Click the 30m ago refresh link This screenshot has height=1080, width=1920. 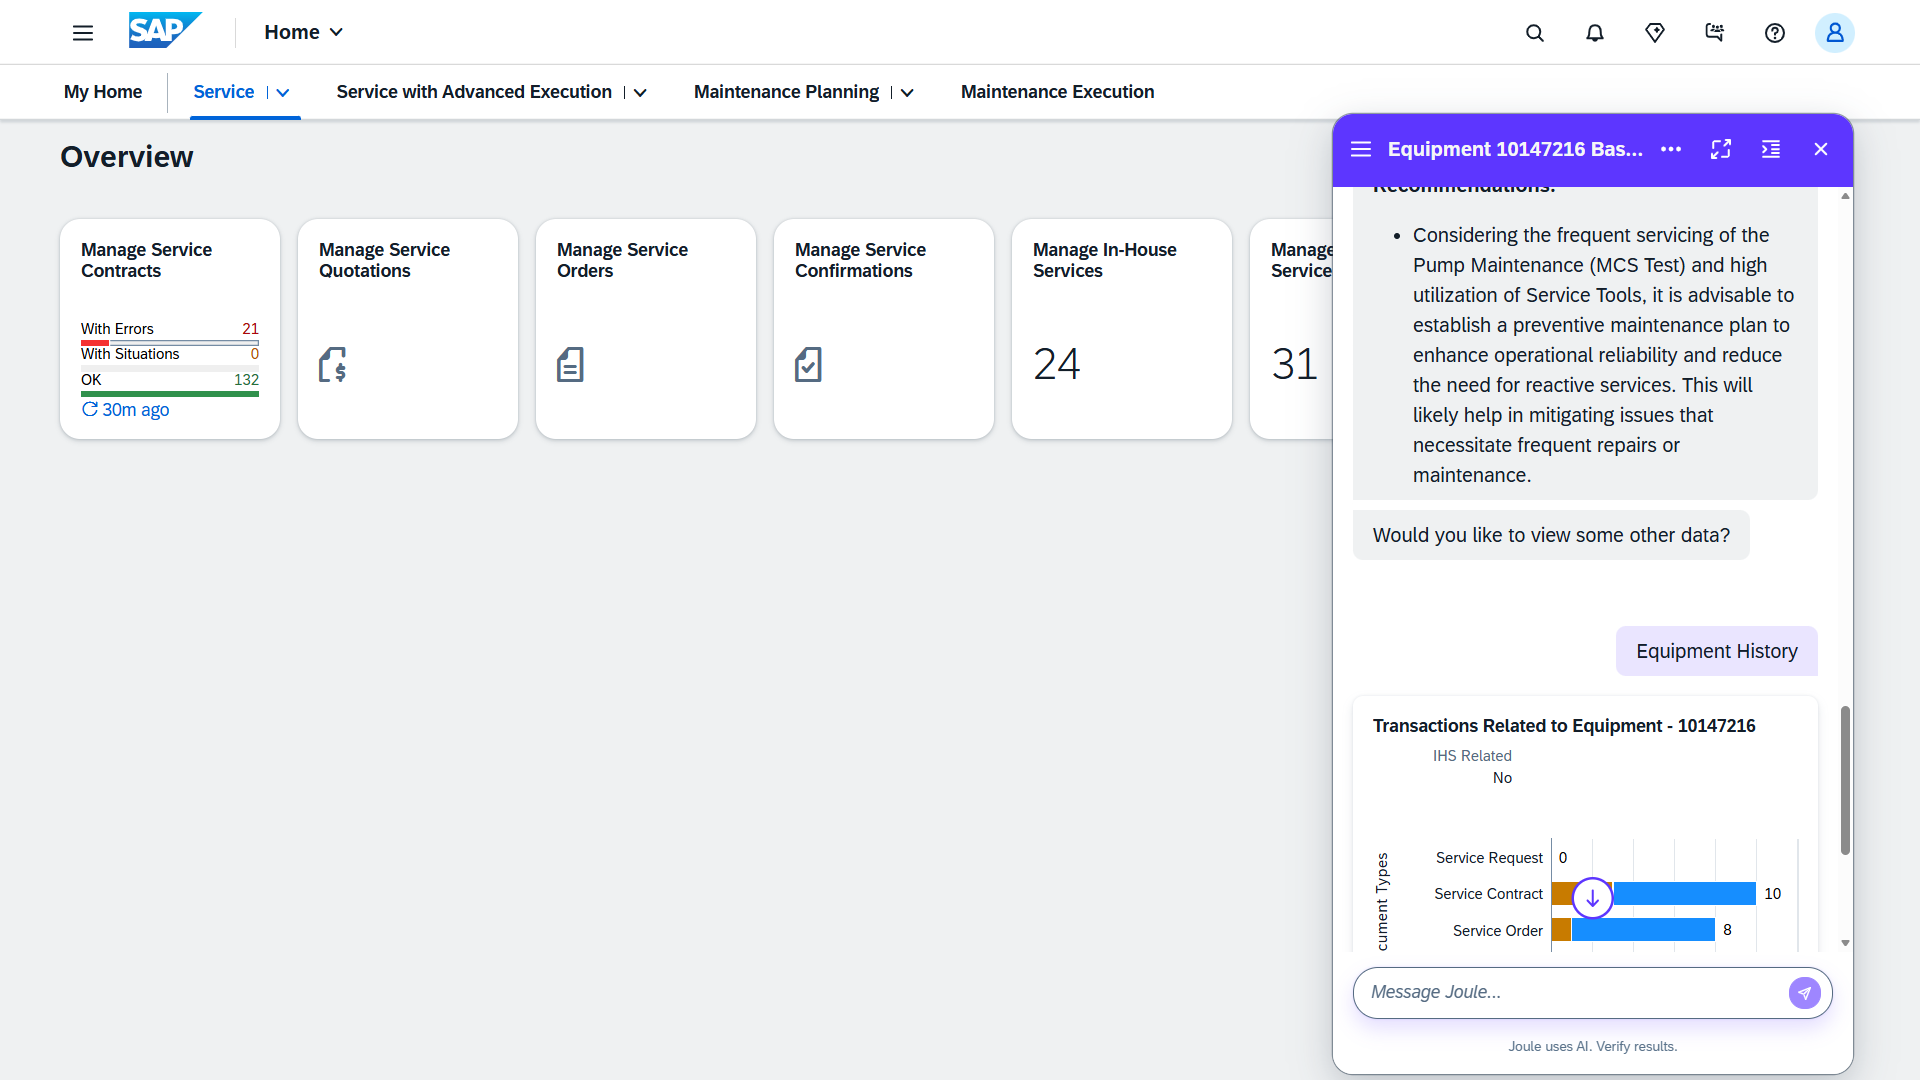(x=126, y=410)
